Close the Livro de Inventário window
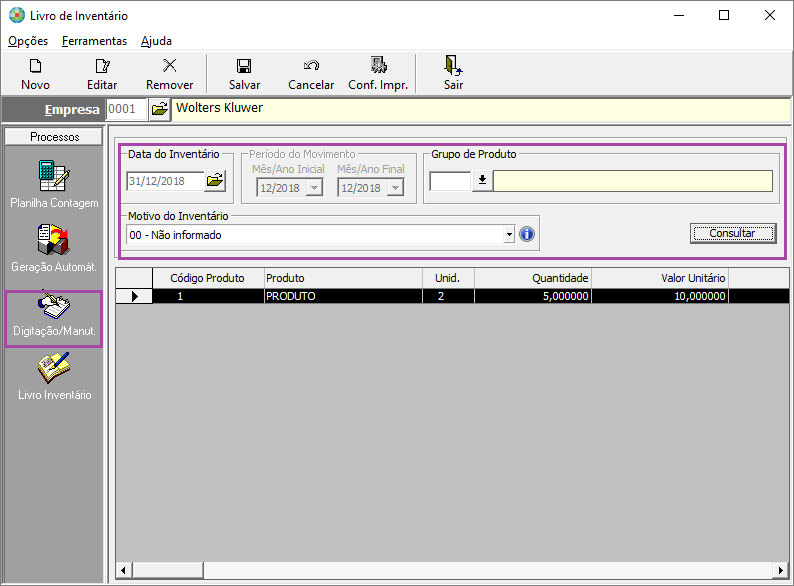This screenshot has height=586, width=794. click(x=770, y=15)
